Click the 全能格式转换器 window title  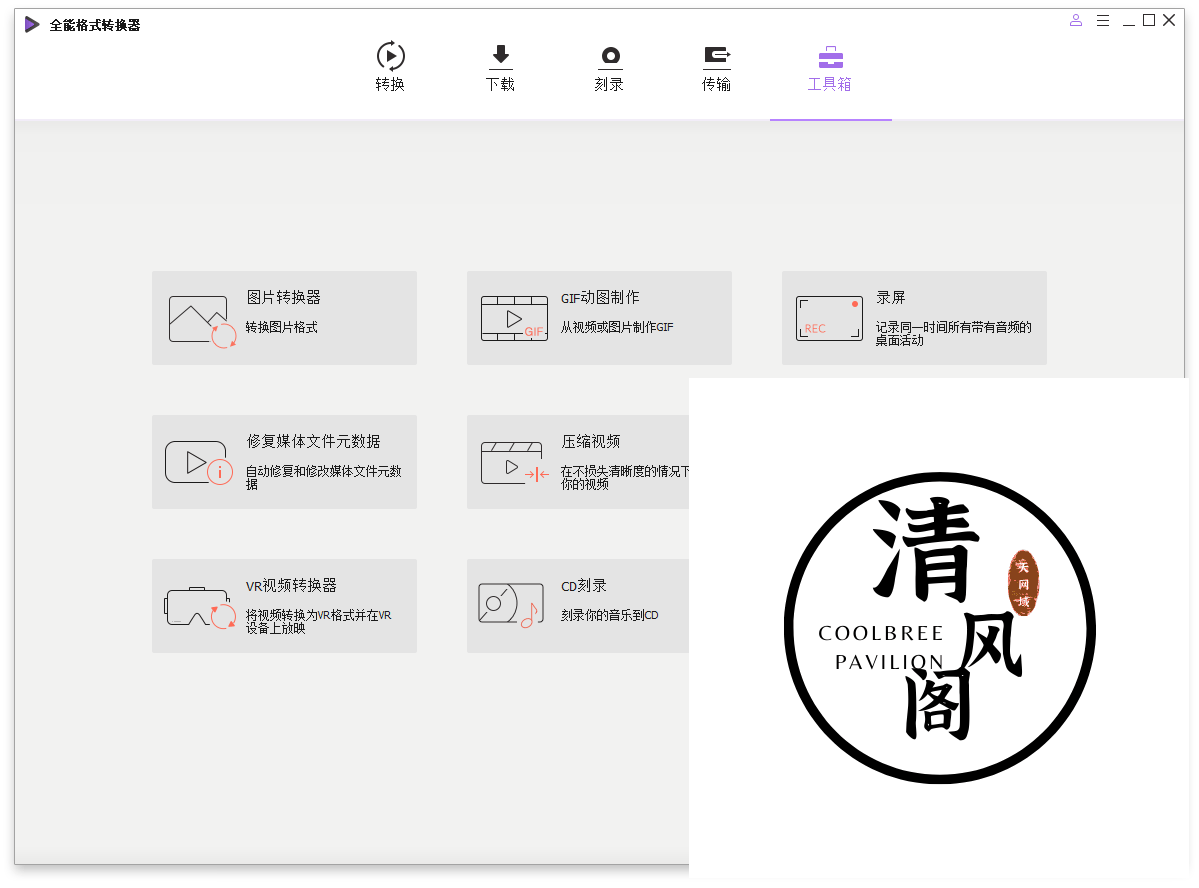pos(95,25)
